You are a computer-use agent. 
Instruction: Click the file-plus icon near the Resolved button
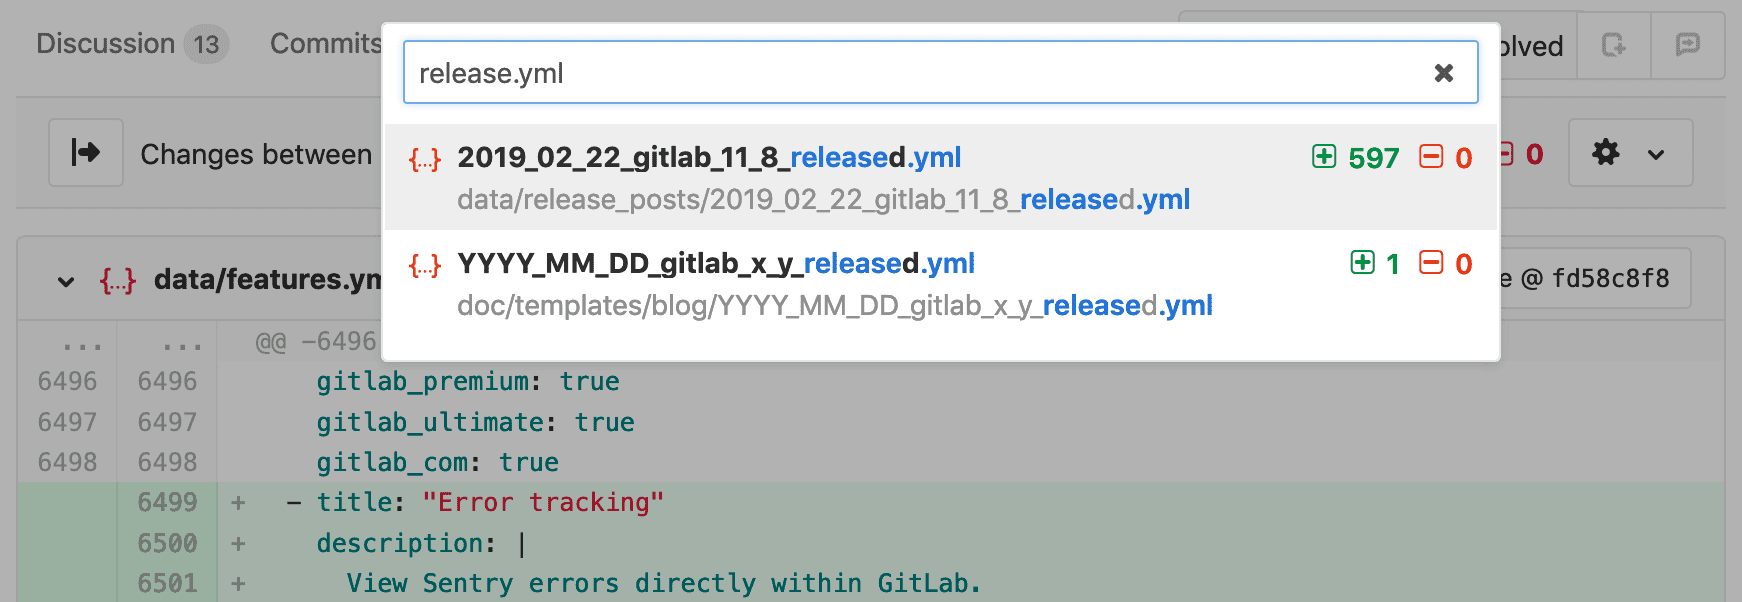pyautogui.click(x=1614, y=45)
